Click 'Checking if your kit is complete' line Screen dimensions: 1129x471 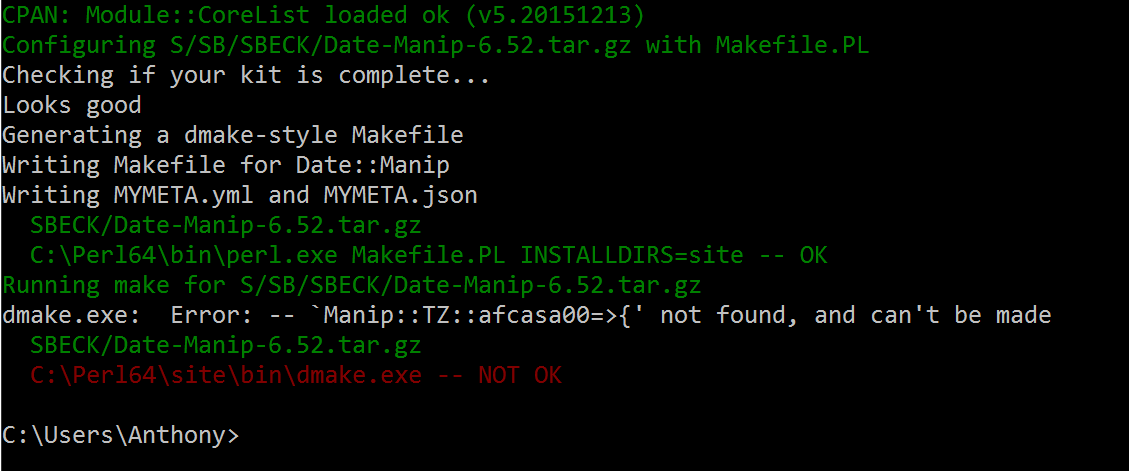(x=246, y=76)
